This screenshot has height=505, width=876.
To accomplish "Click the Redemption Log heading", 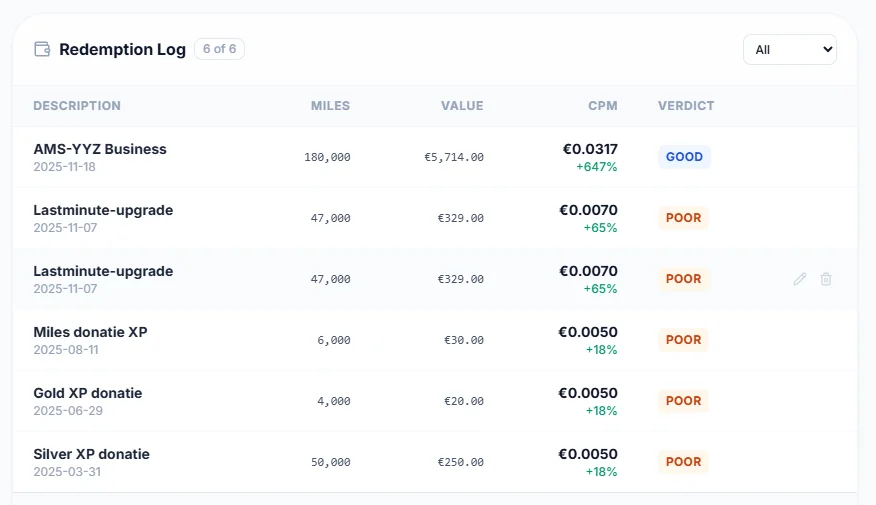I will coord(122,49).
